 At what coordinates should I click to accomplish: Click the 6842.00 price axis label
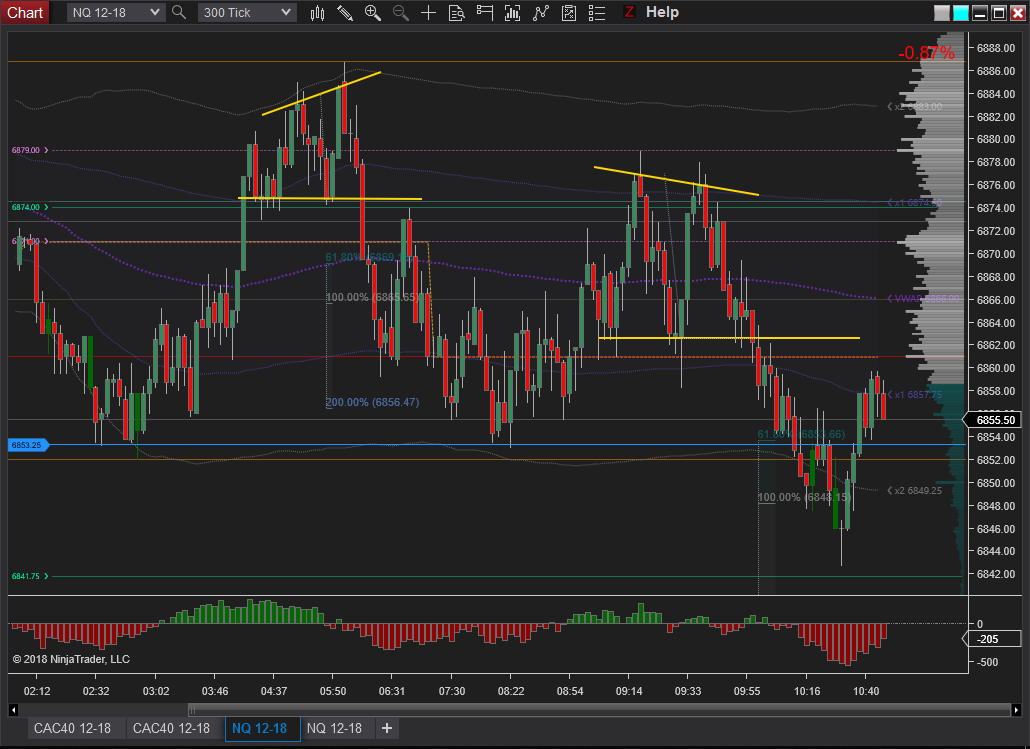(x=995, y=574)
